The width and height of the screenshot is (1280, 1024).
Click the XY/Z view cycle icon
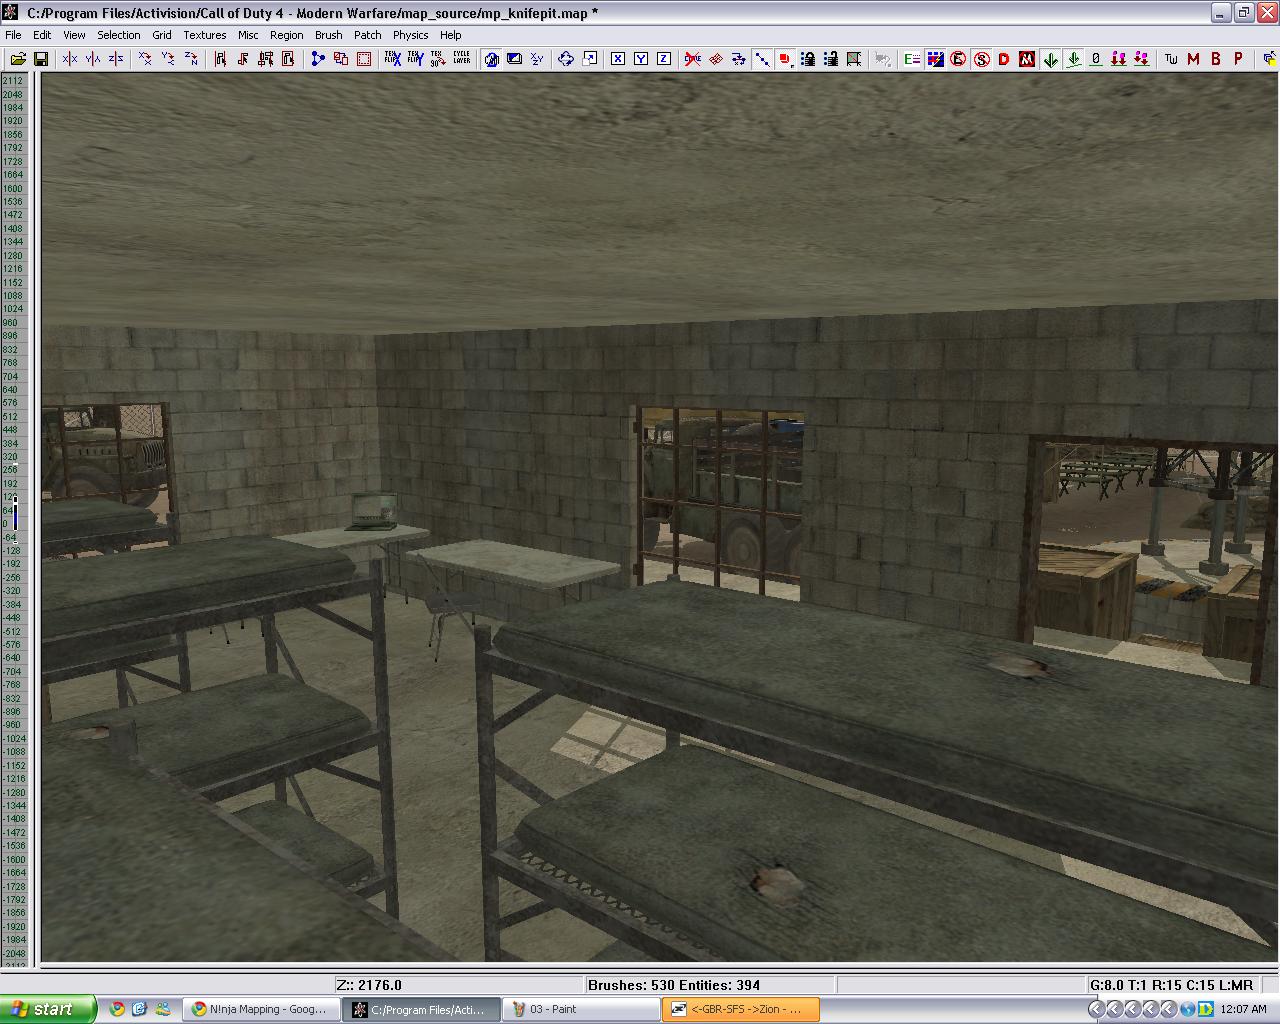[x=537, y=59]
